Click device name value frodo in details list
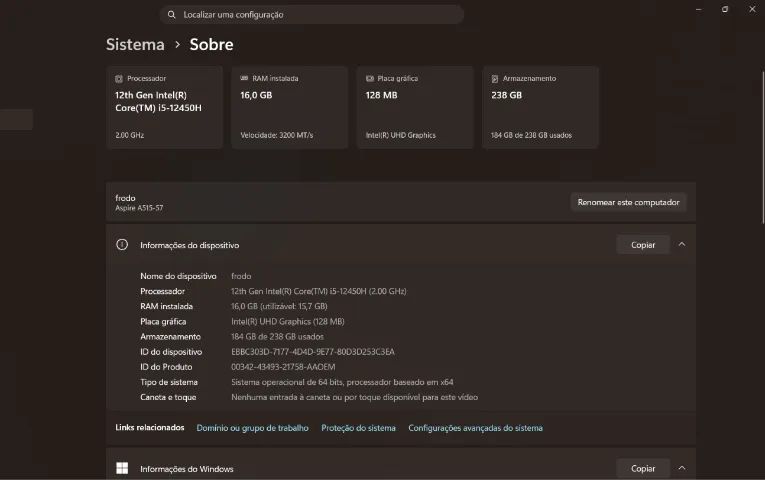This screenshot has height=480, width=765. [x=241, y=276]
